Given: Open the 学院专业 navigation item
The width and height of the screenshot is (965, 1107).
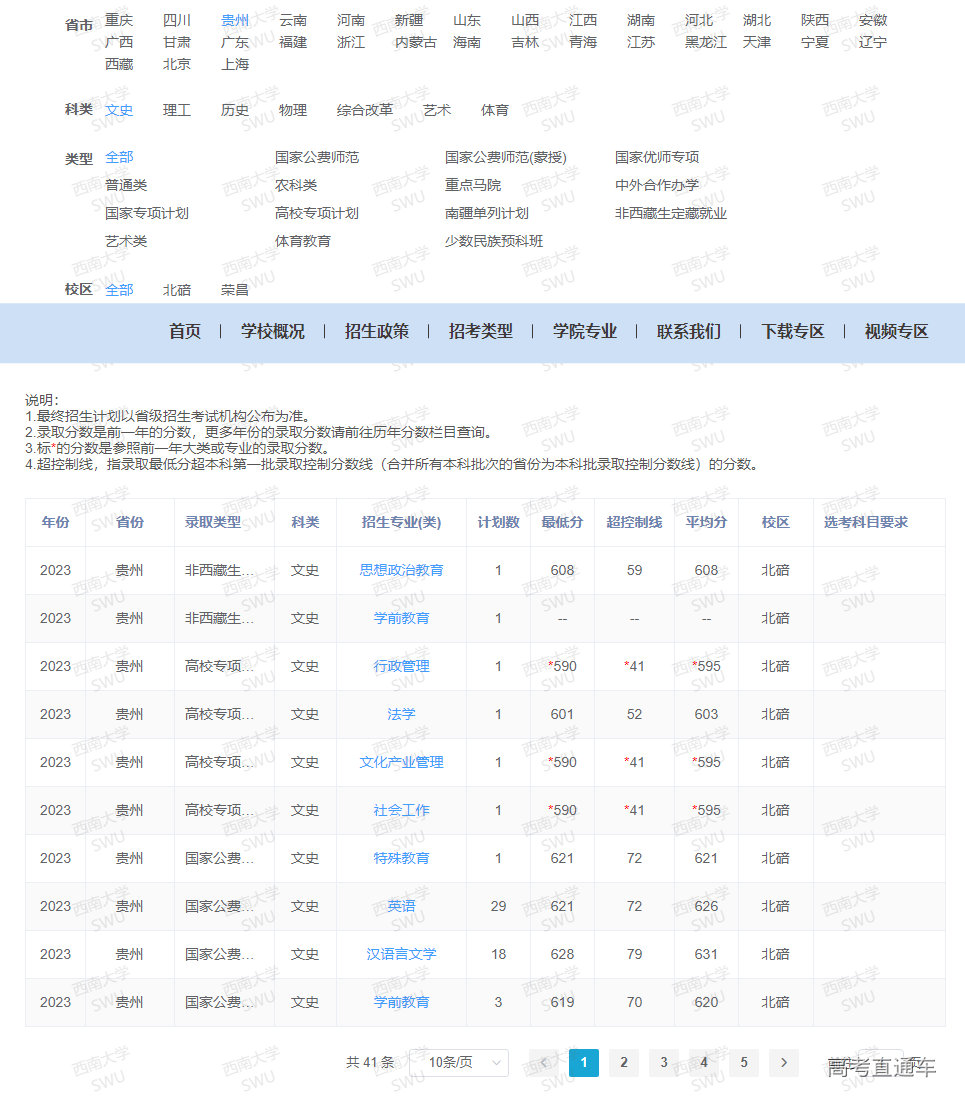Looking at the screenshot, I should 586,331.
